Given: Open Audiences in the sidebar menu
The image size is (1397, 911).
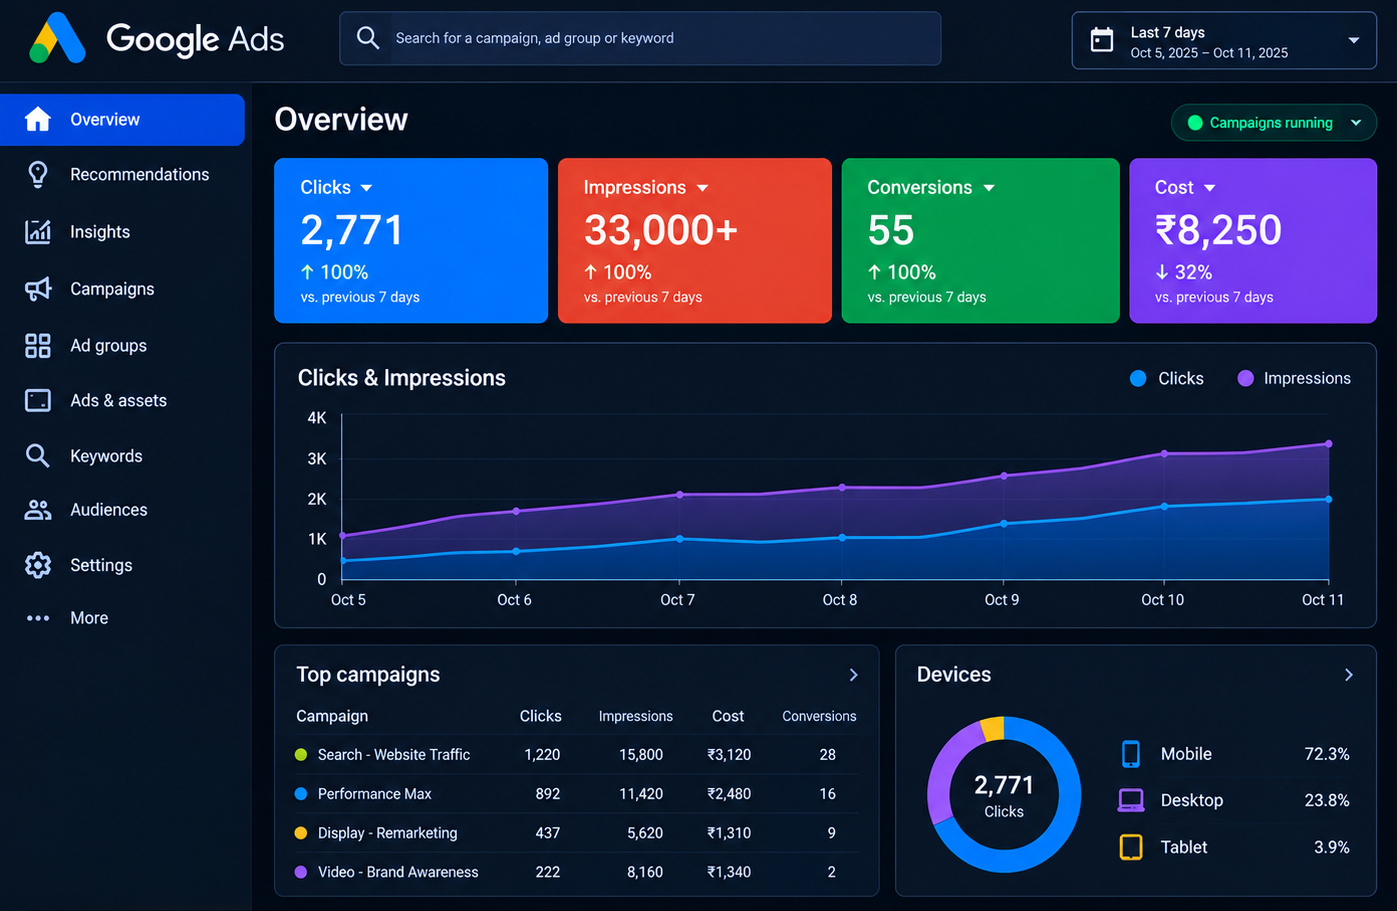Looking at the screenshot, I should (122, 510).
